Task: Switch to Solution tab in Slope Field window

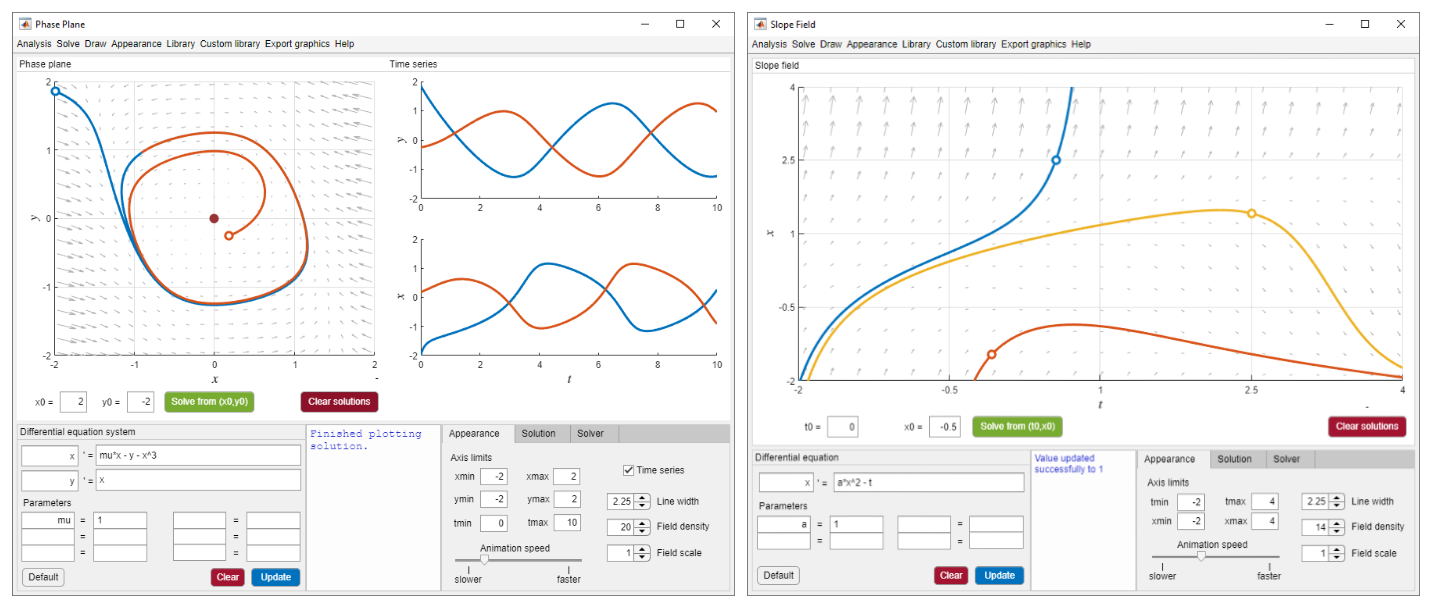Action: click(1234, 459)
